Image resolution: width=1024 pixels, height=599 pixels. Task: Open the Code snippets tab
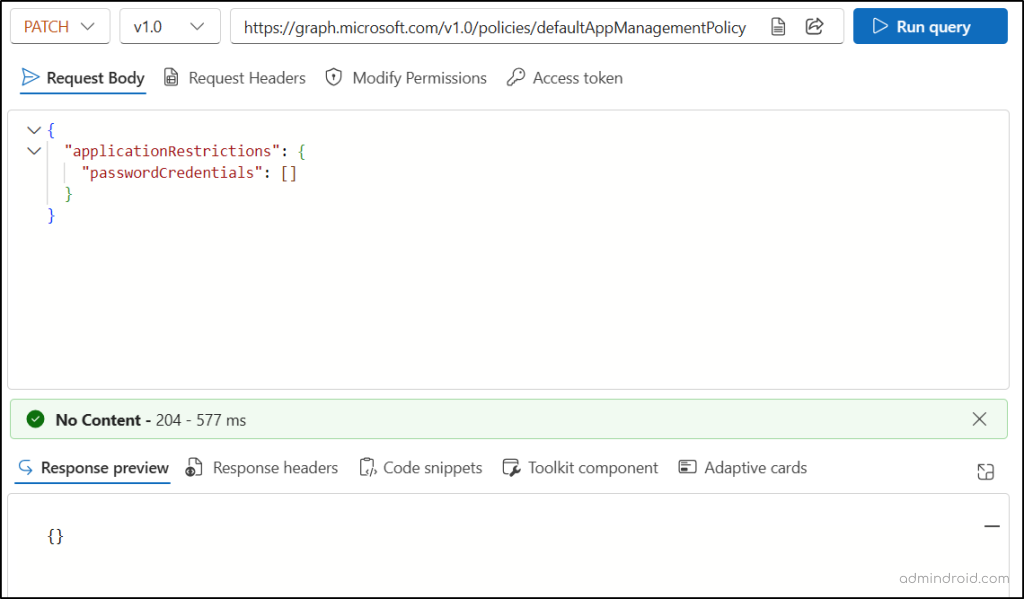click(421, 468)
